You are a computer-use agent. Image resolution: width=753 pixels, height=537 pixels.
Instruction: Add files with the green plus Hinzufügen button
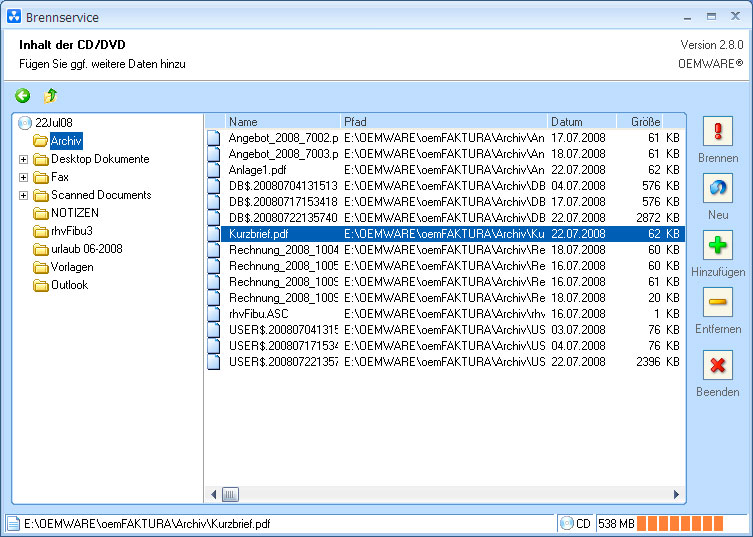(x=717, y=245)
